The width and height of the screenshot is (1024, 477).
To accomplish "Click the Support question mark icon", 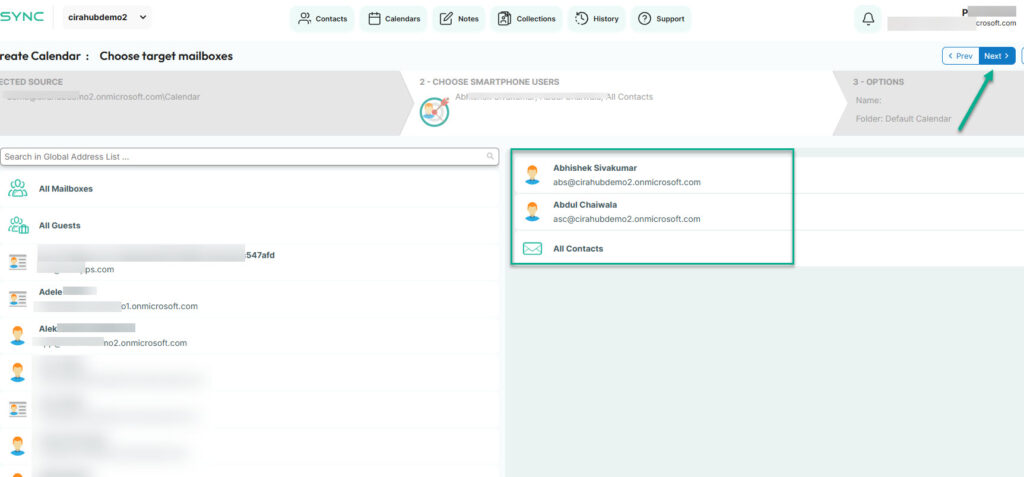I will point(645,19).
